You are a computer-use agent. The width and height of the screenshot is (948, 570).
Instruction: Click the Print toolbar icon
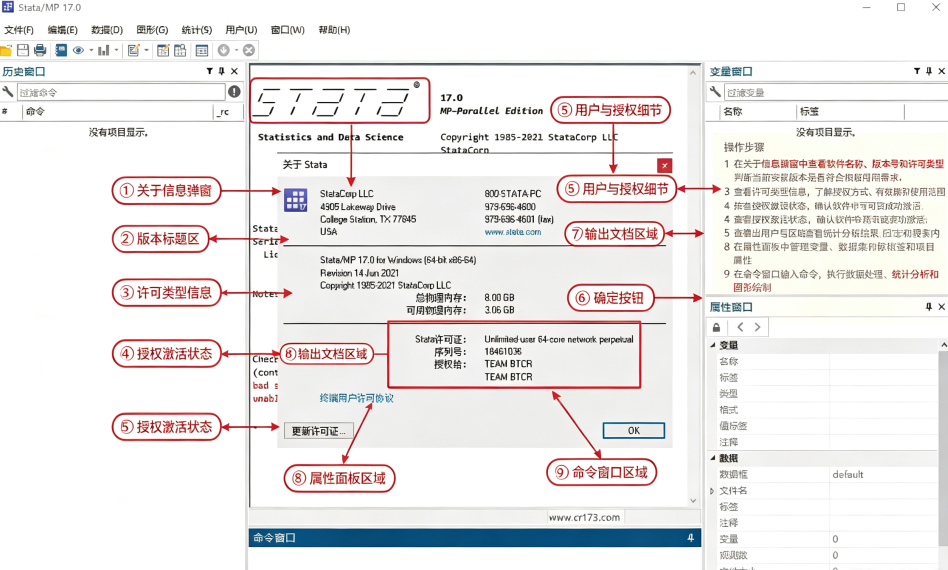pyautogui.click(x=40, y=50)
